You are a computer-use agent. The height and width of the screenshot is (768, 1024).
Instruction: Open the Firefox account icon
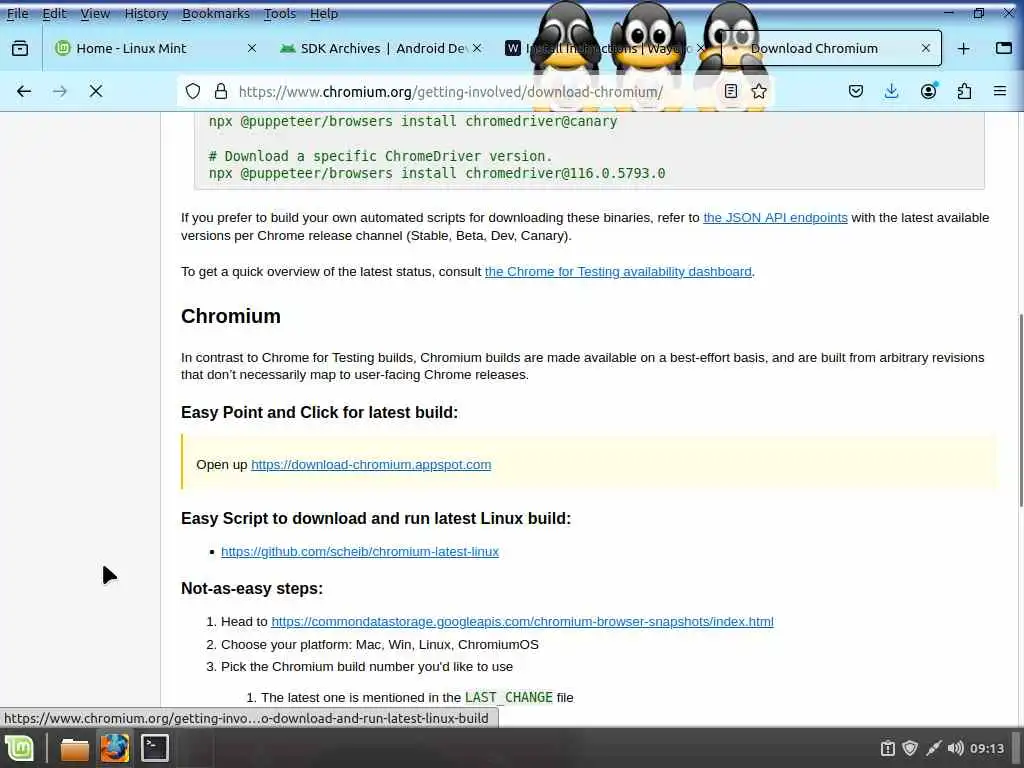[x=928, y=91]
